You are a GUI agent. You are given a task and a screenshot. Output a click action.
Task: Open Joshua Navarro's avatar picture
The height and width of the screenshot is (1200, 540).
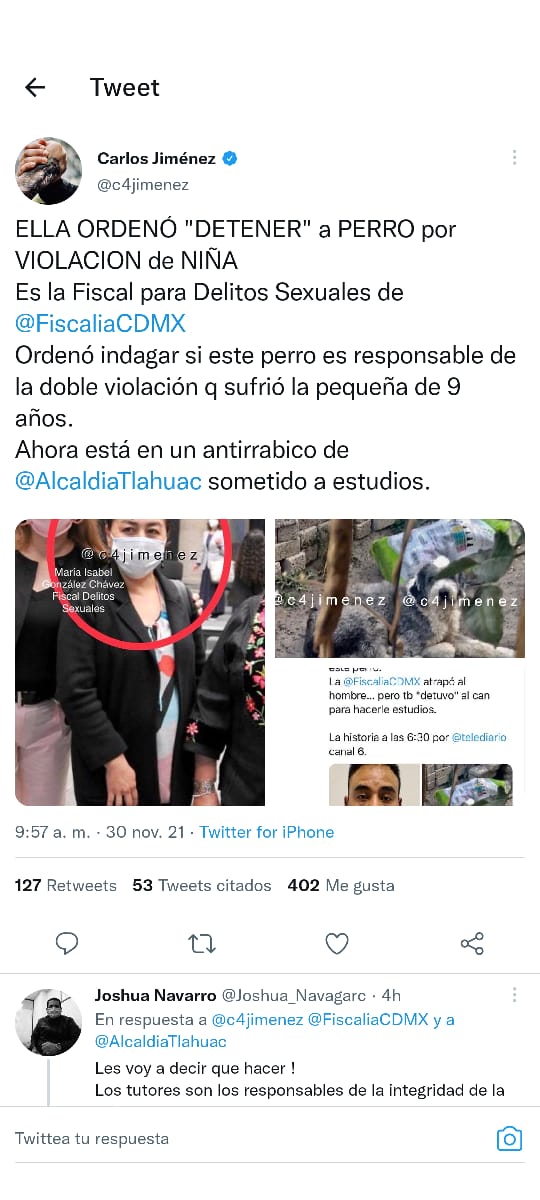[x=48, y=1022]
